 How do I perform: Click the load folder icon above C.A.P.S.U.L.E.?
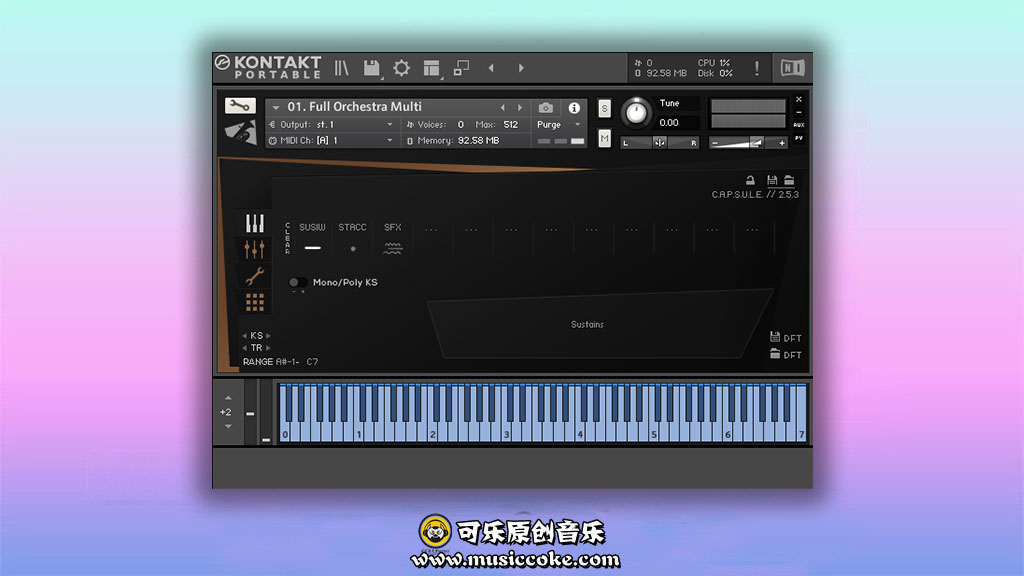pos(789,180)
